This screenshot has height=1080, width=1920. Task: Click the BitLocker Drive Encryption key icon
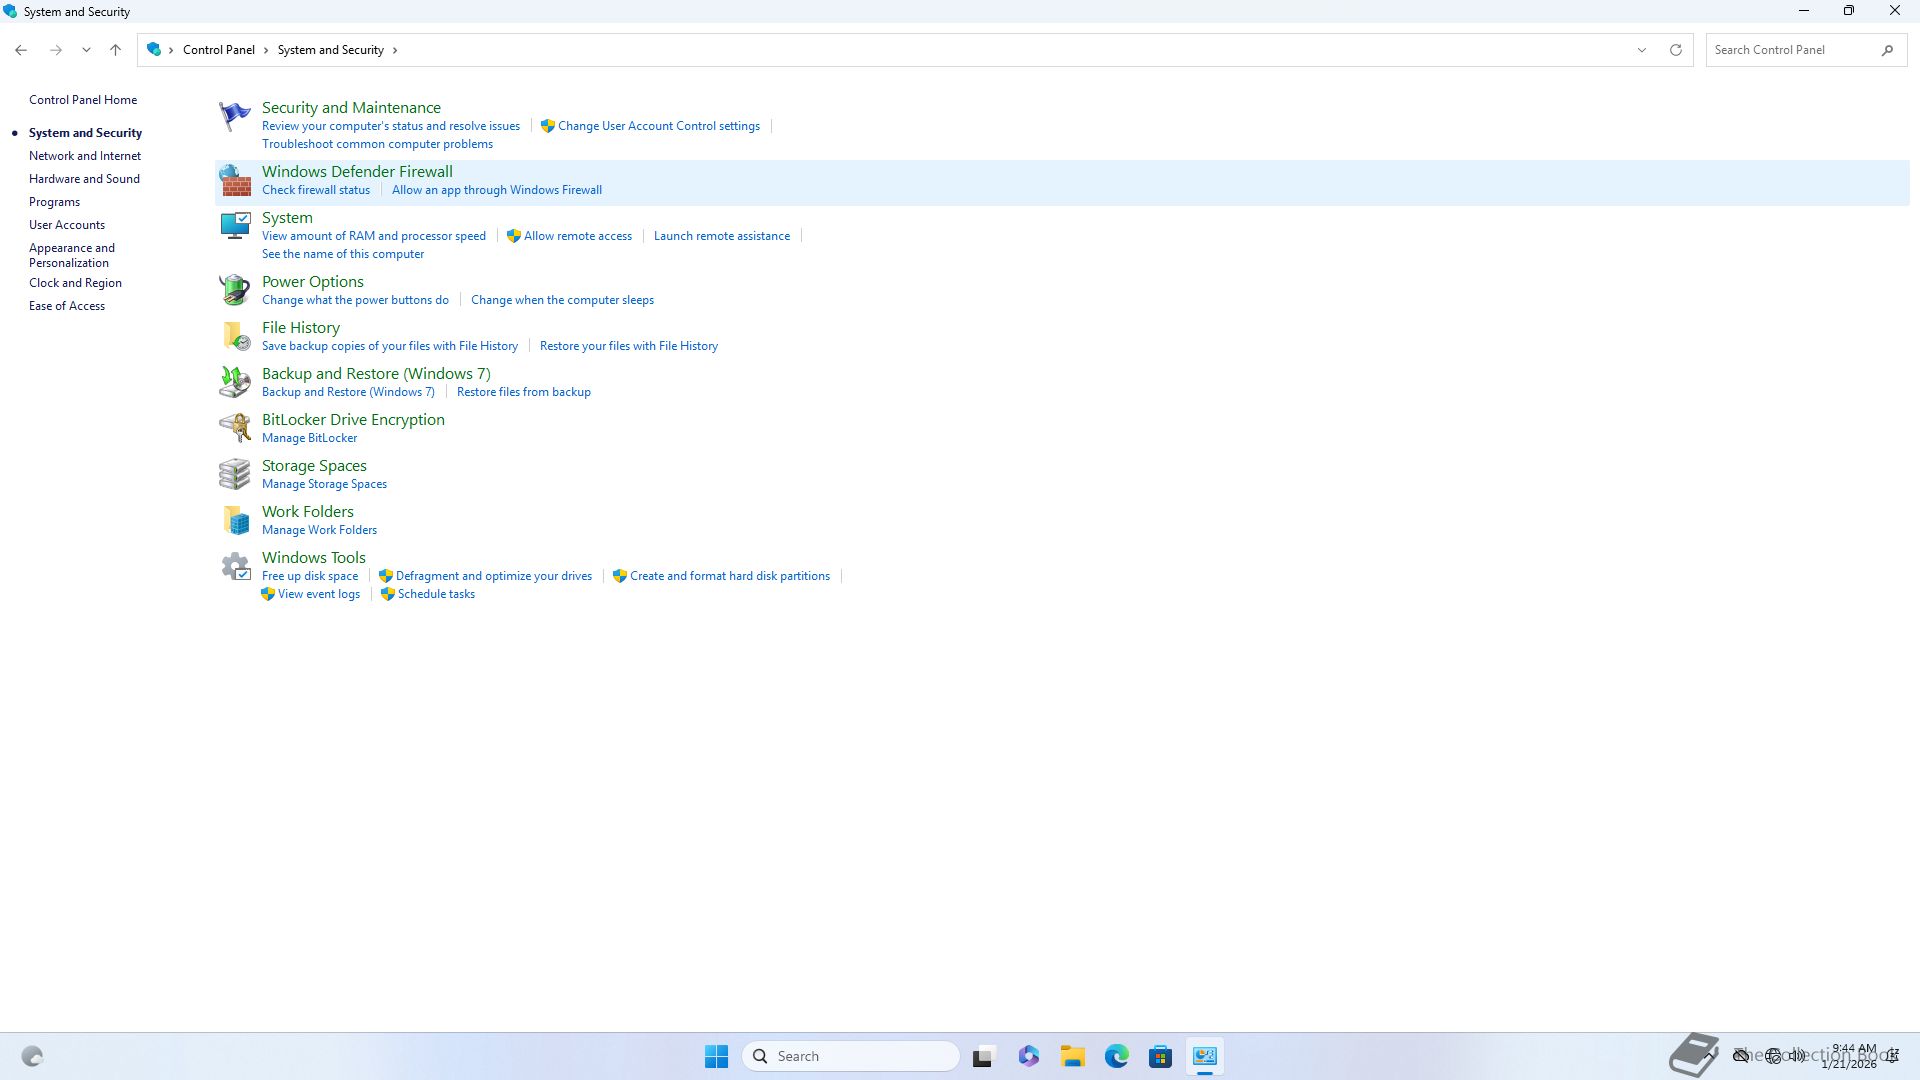(235, 428)
